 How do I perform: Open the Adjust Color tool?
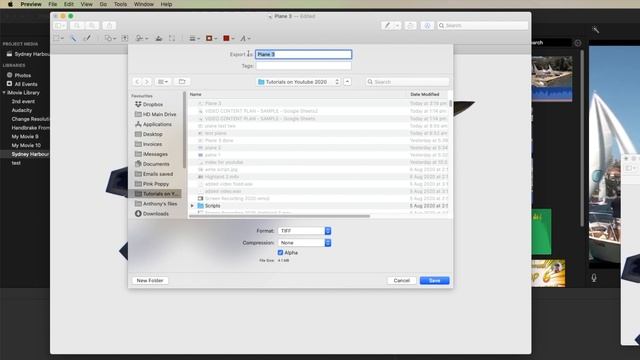click(x=159, y=38)
